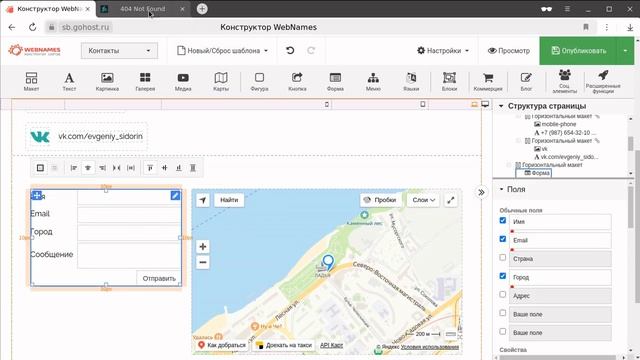Choose the Карты map tool
The width and height of the screenshot is (640, 360).
pyautogui.click(x=221, y=82)
